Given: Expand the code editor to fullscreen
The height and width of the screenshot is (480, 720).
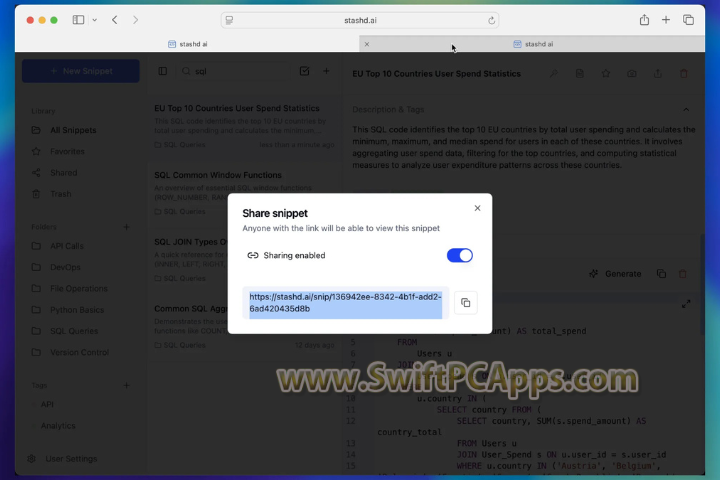Looking at the screenshot, I should click(x=686, y=304).
